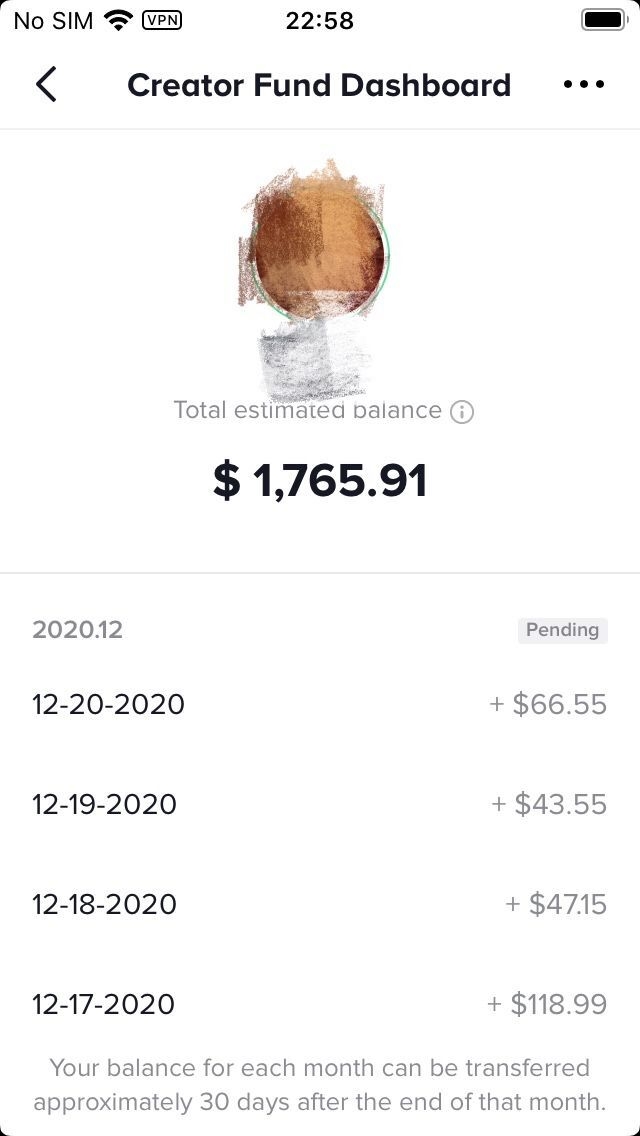640x1136 pixels.
Task: Tap the + $118.99 amount
Action: pyautogui.click(x=547, y=1004)
